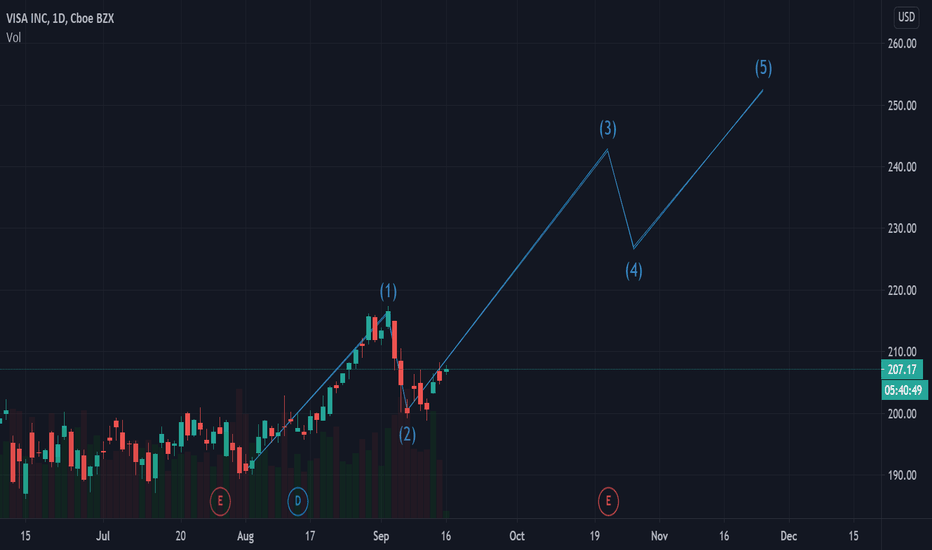Select the wave label (2)
This screenshot has height=550, width=932.
coord(407,435)
